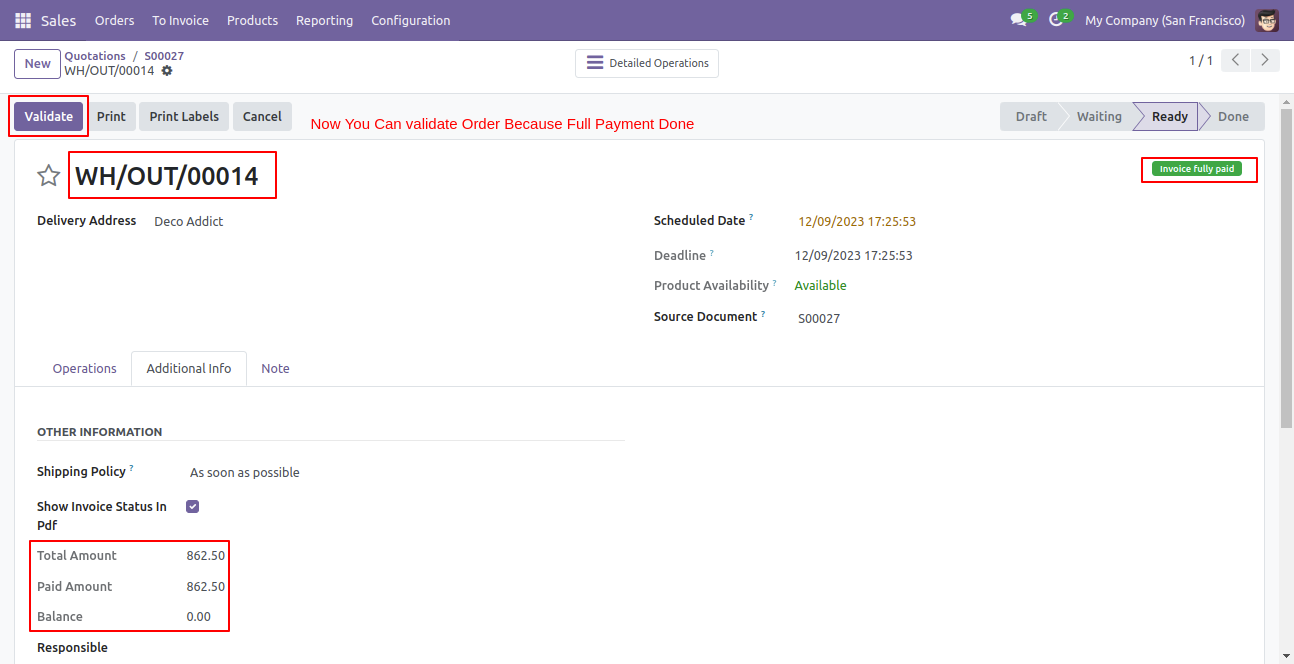Viewport: 1294px width, 664px height.
Task: Click the Paid Amount value 862.50
Action: click(206, 586)
